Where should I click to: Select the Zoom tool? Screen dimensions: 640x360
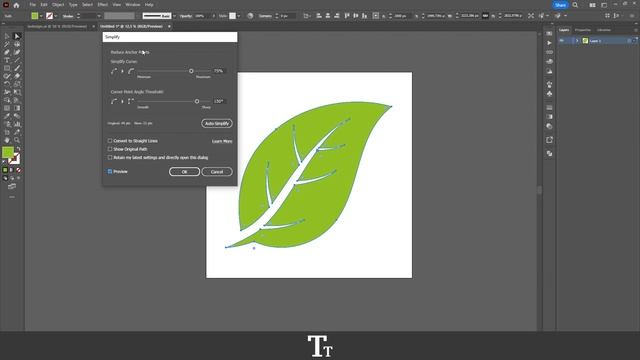[17, 140]
